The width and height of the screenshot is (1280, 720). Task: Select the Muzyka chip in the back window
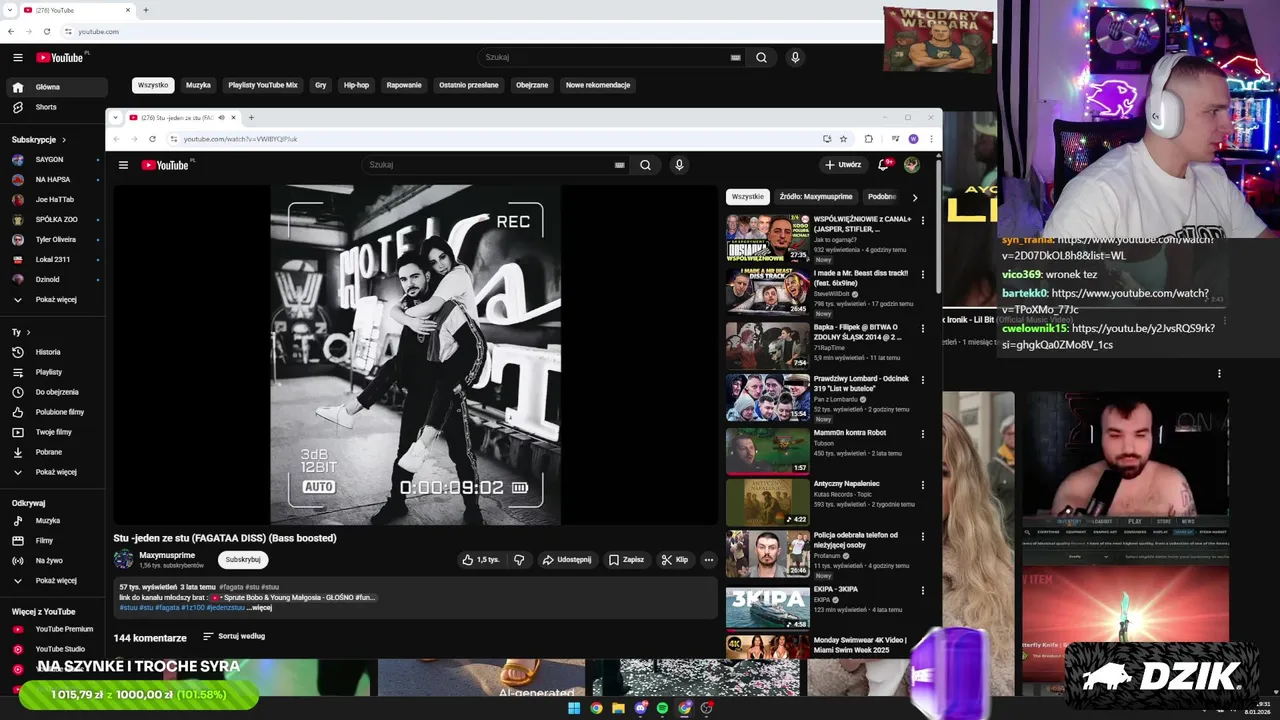click(x=198, y=85)
